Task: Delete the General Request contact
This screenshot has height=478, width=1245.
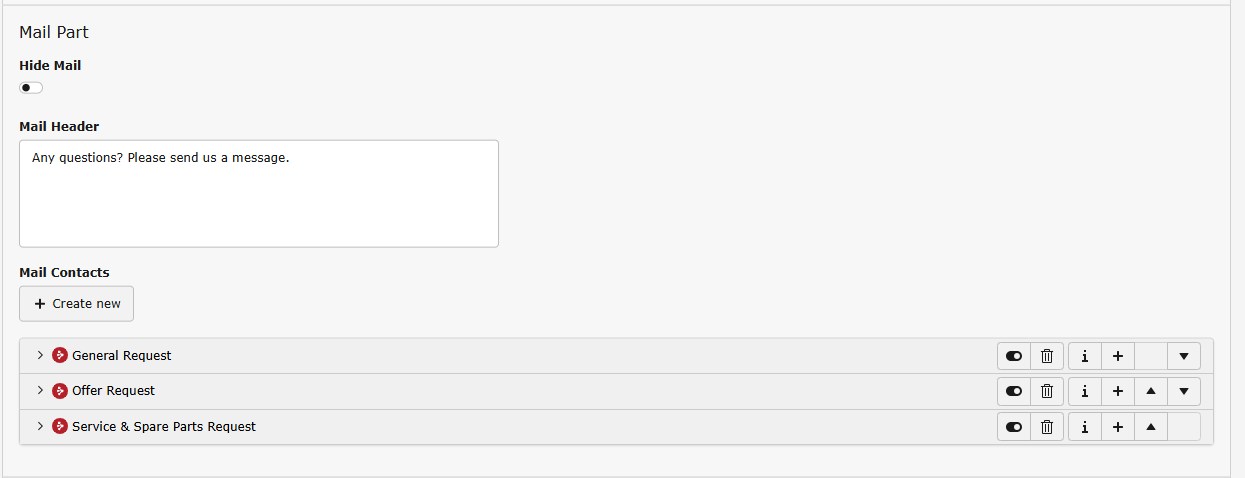Action: 1047,356
